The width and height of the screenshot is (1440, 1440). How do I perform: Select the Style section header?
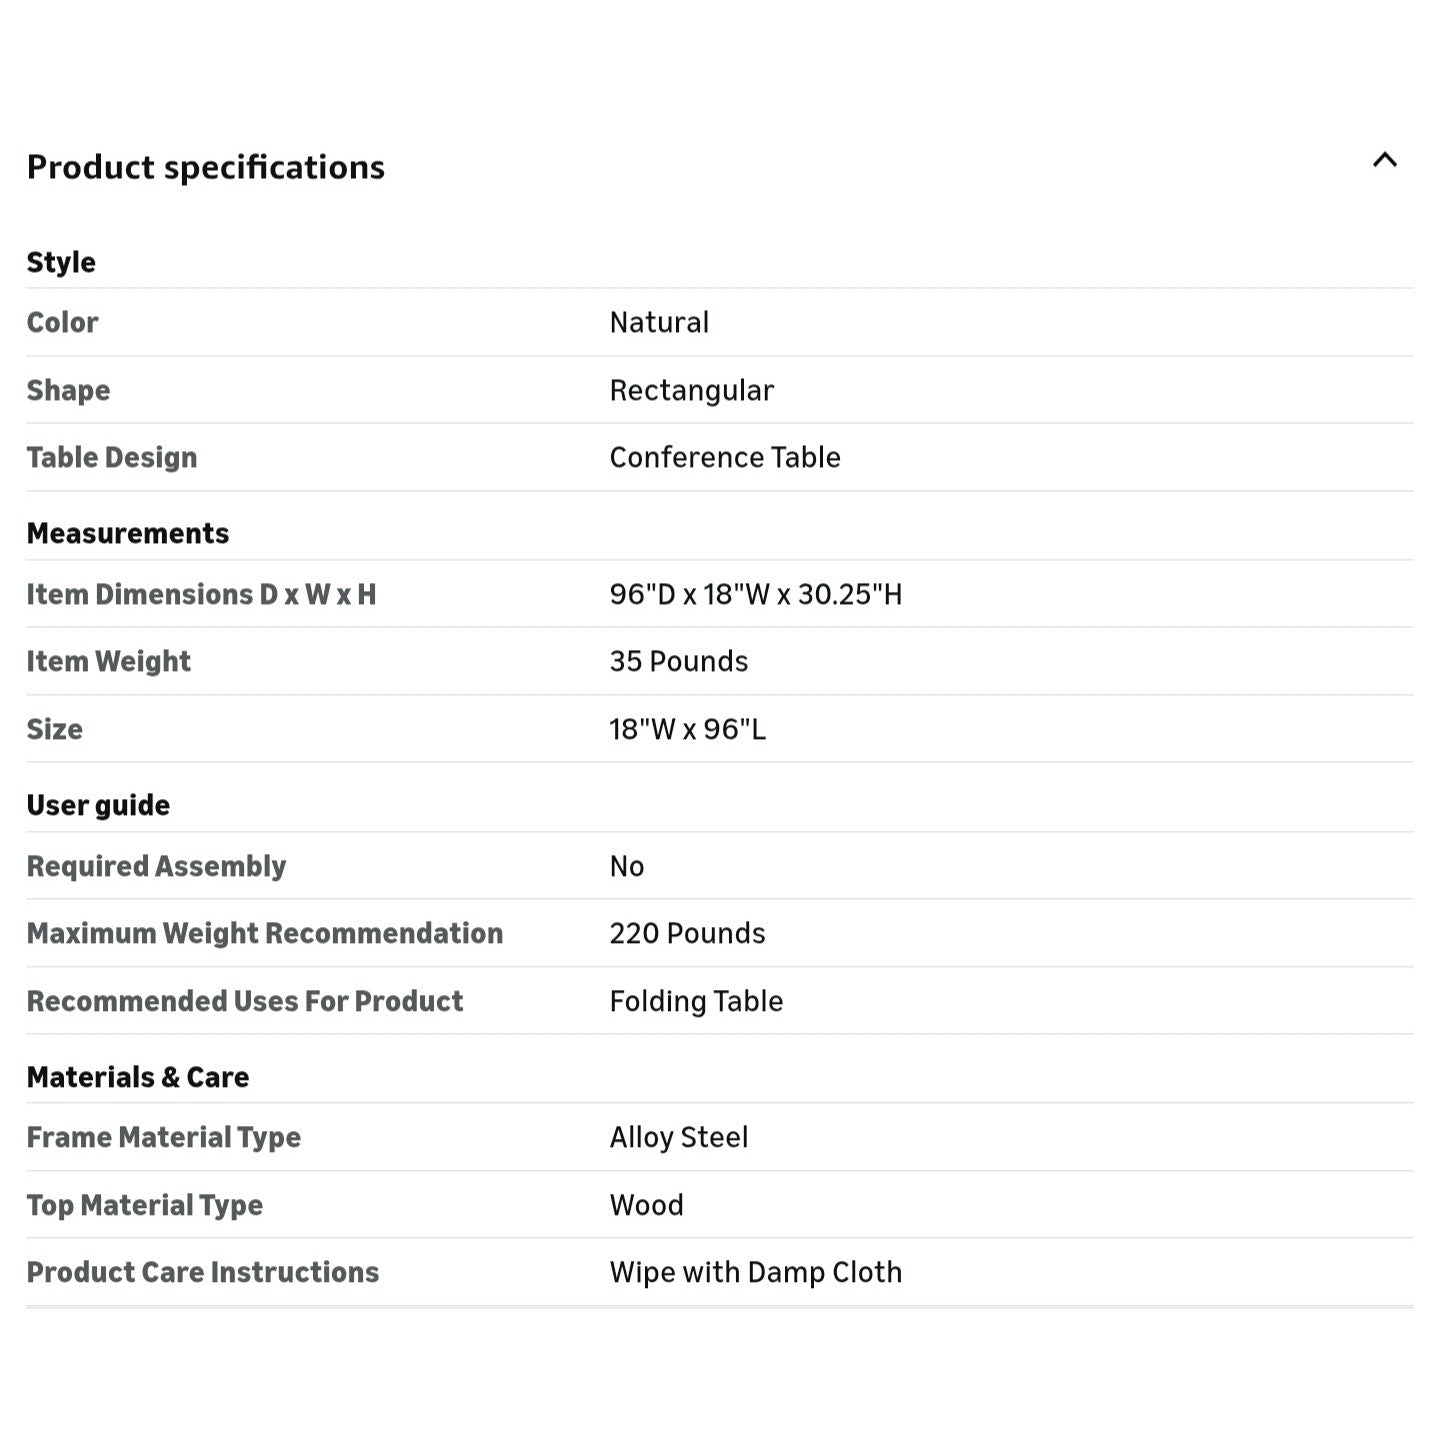click(x=61, y=262)
